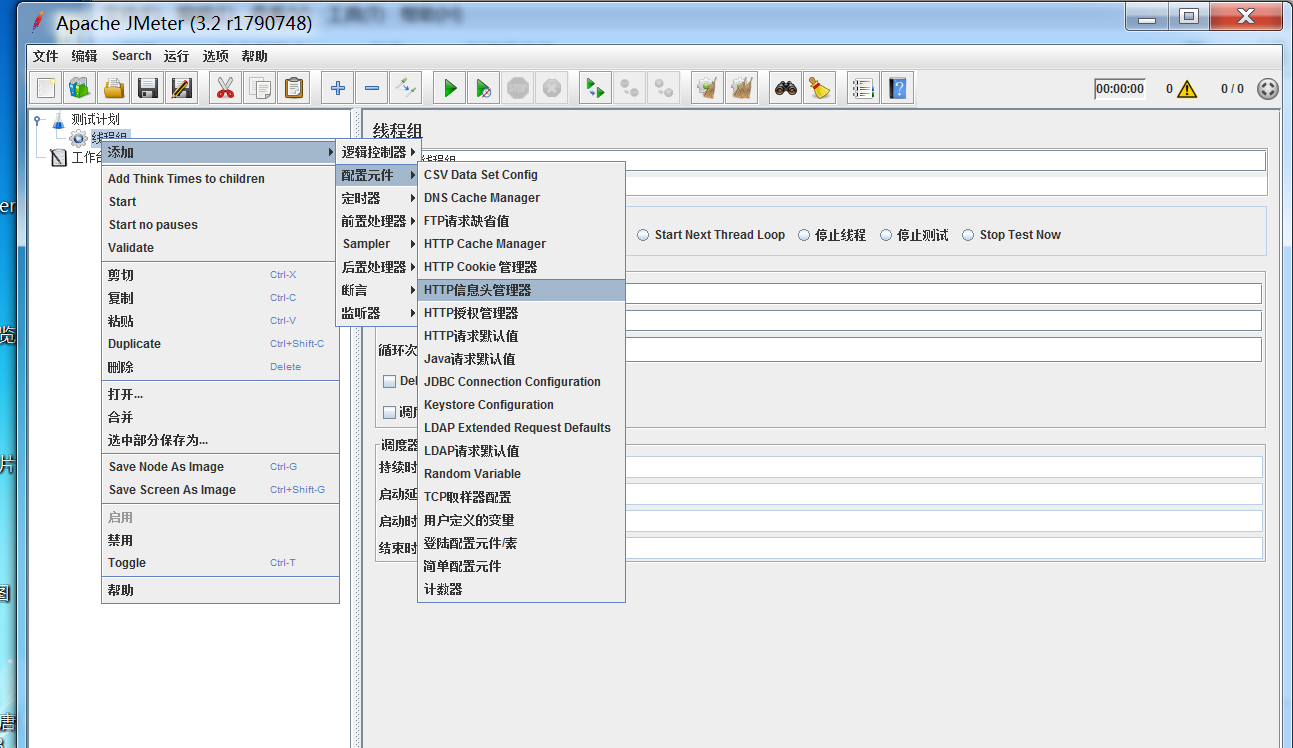Click the Paste clipboard toolbar icon
The image size is (1293, 748).
(x=294, y=88)
